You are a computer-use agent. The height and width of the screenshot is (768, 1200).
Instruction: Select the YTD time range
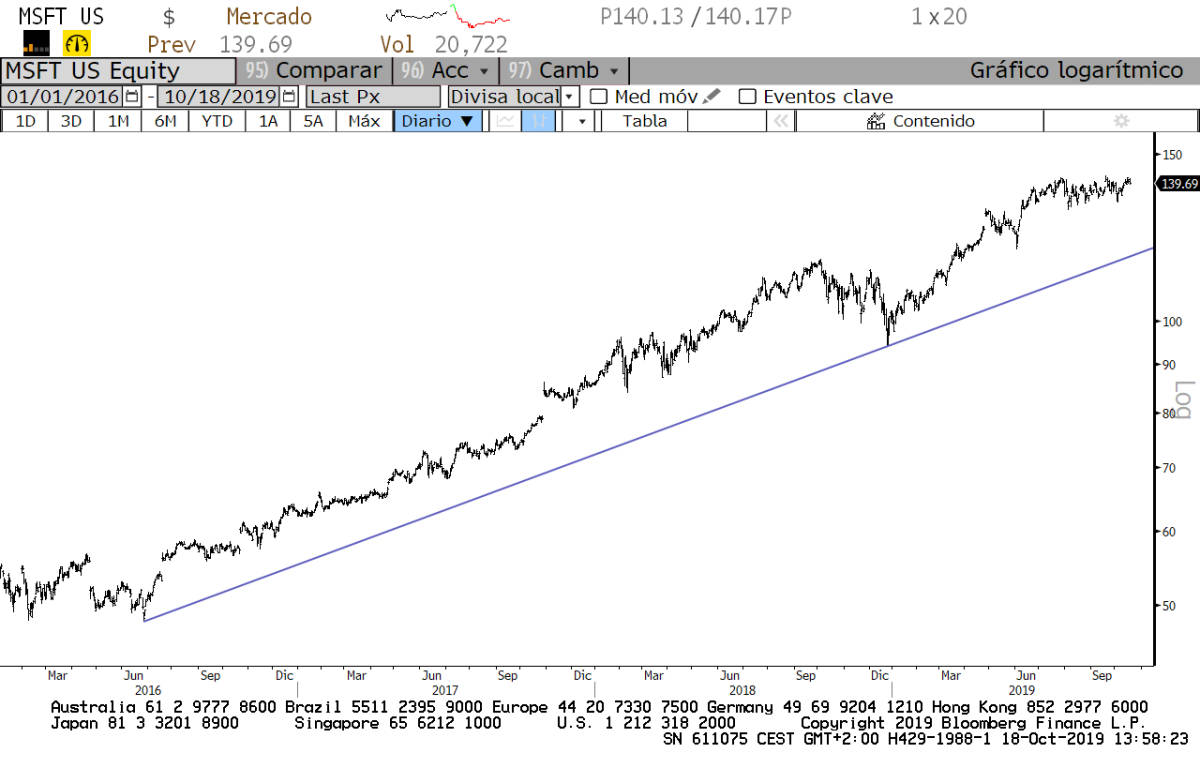pos(217,121)
